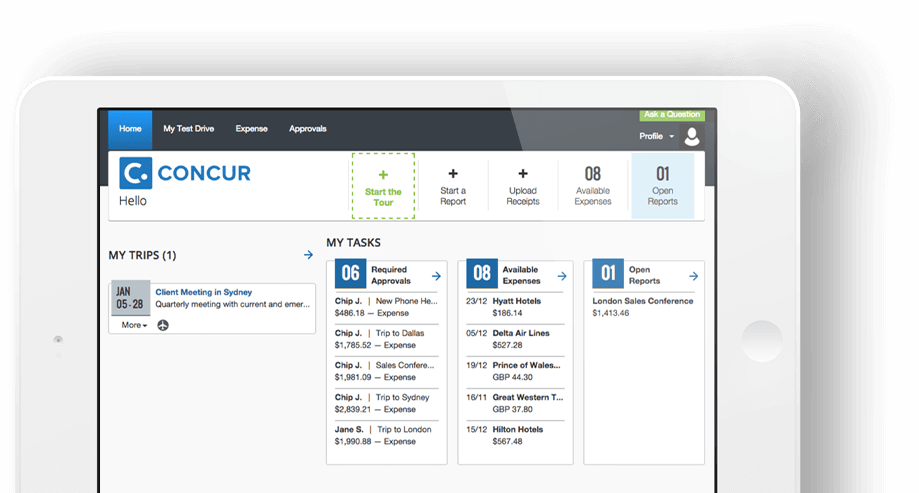Open the profile avatar icon
This screenshot has width=919, height=493.
[x=692, y=136]
